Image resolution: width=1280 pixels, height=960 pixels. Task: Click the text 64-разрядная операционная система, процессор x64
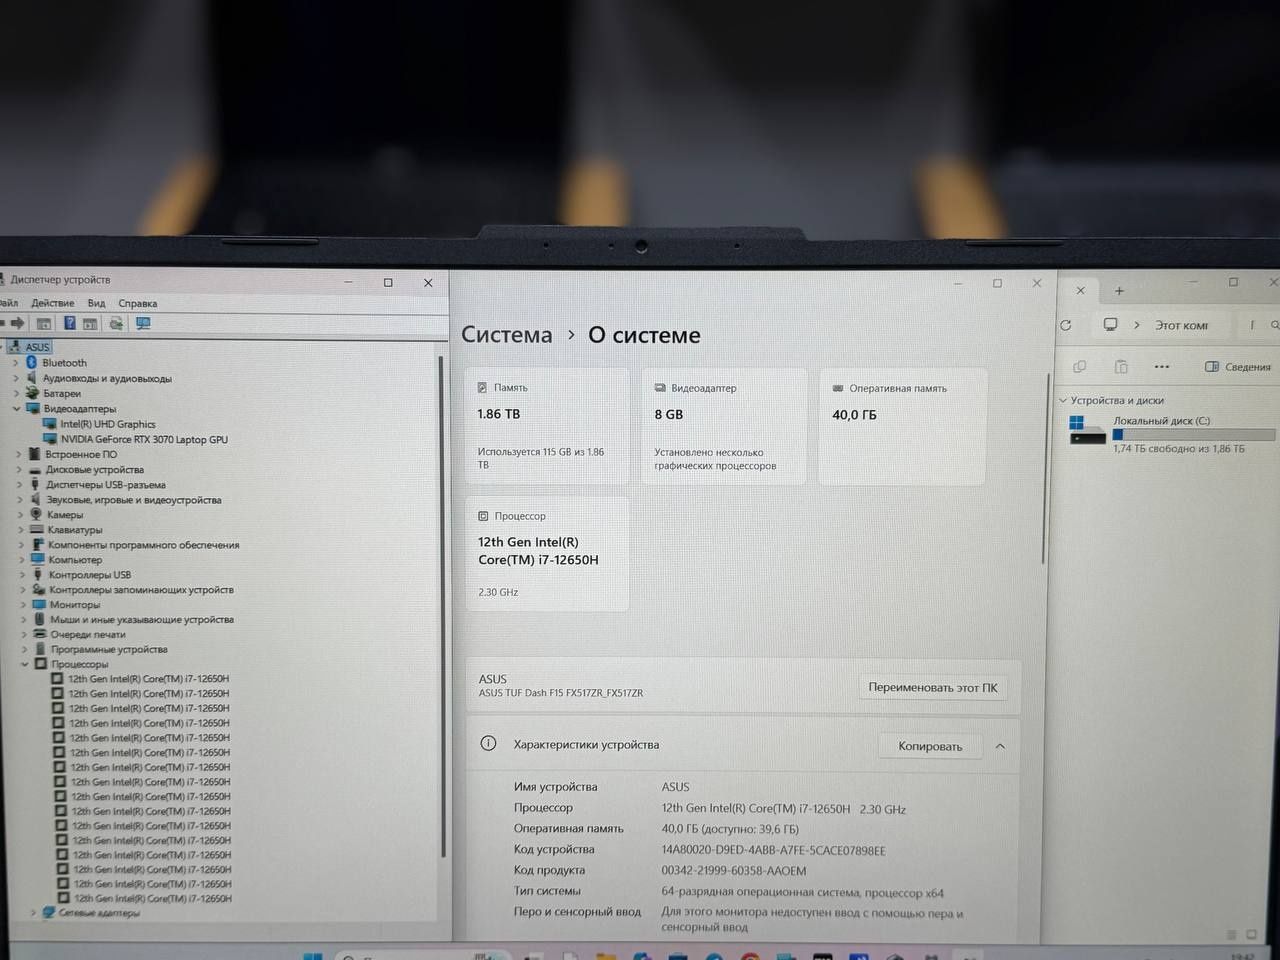802,892
